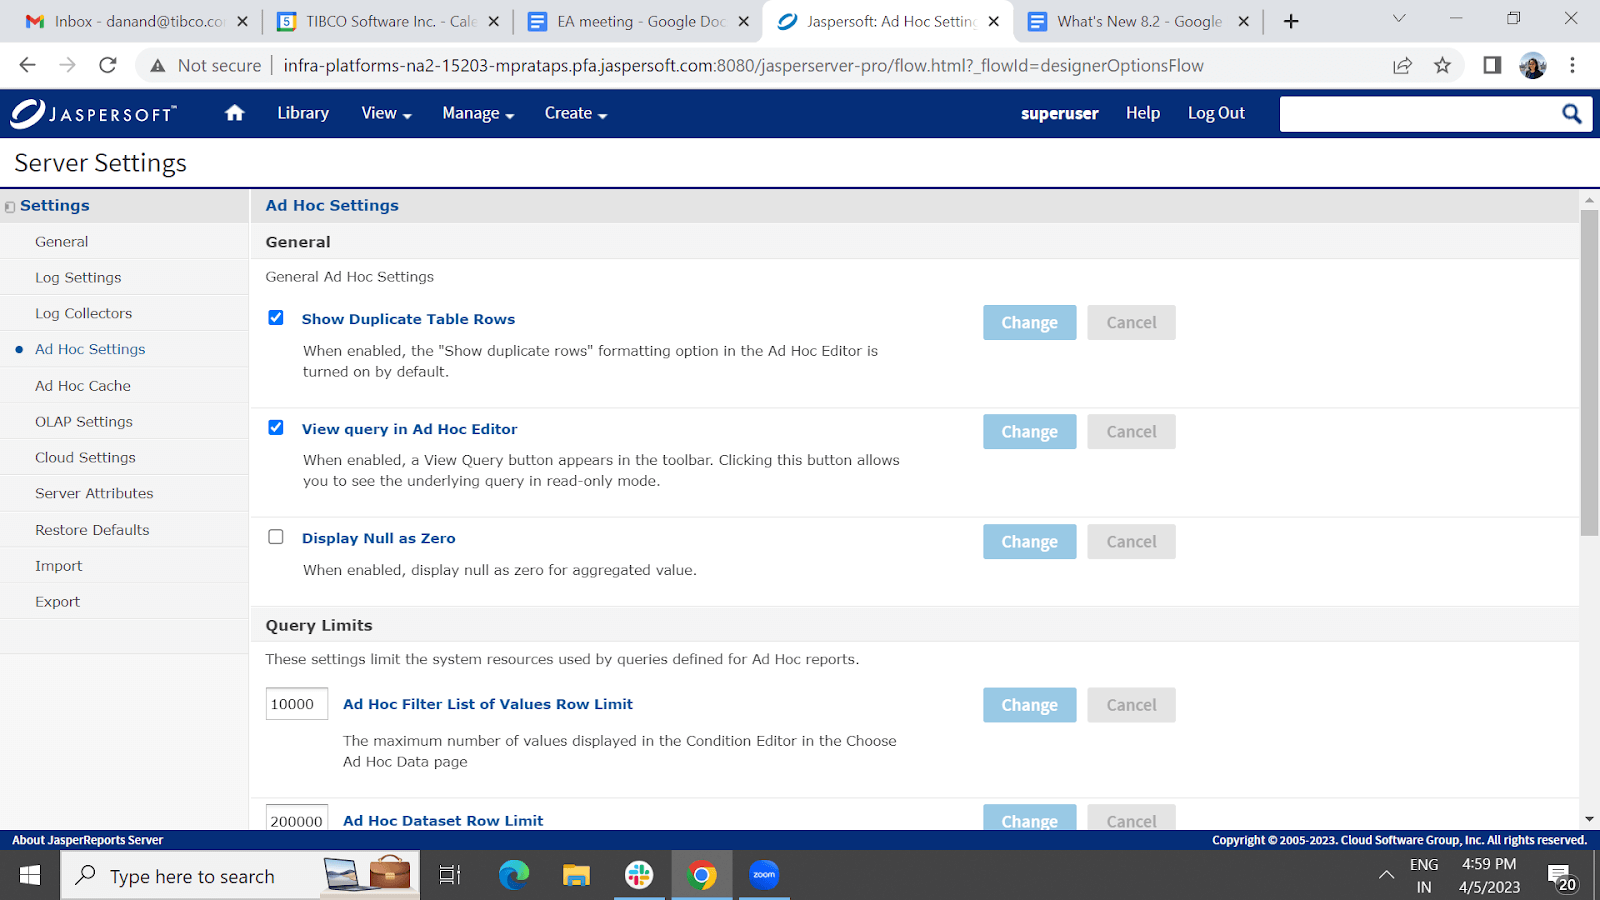Open the share page icon in address bar

click(x=1402, y=65)
